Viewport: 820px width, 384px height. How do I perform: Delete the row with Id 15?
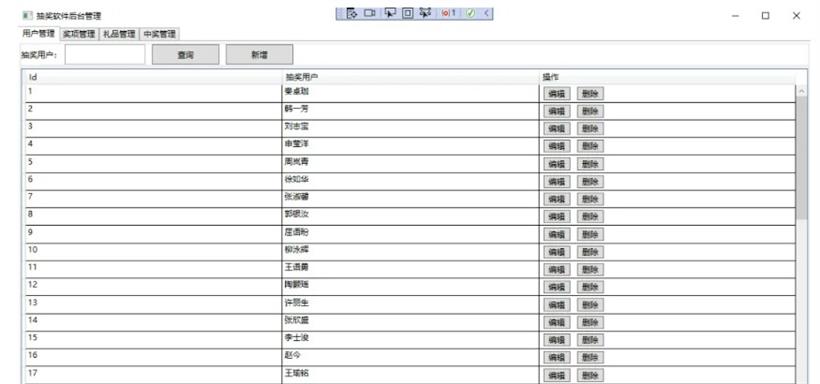pos(590,340)
